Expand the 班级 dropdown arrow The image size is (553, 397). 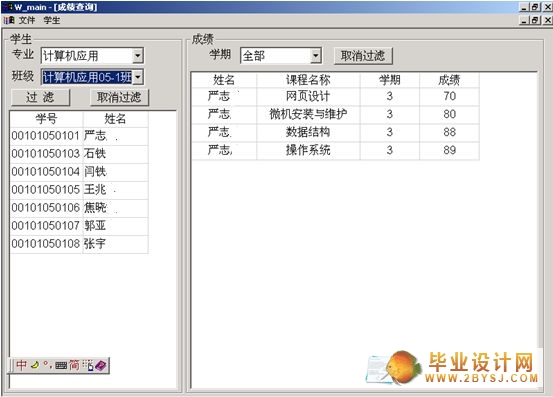tap(138, 77)
